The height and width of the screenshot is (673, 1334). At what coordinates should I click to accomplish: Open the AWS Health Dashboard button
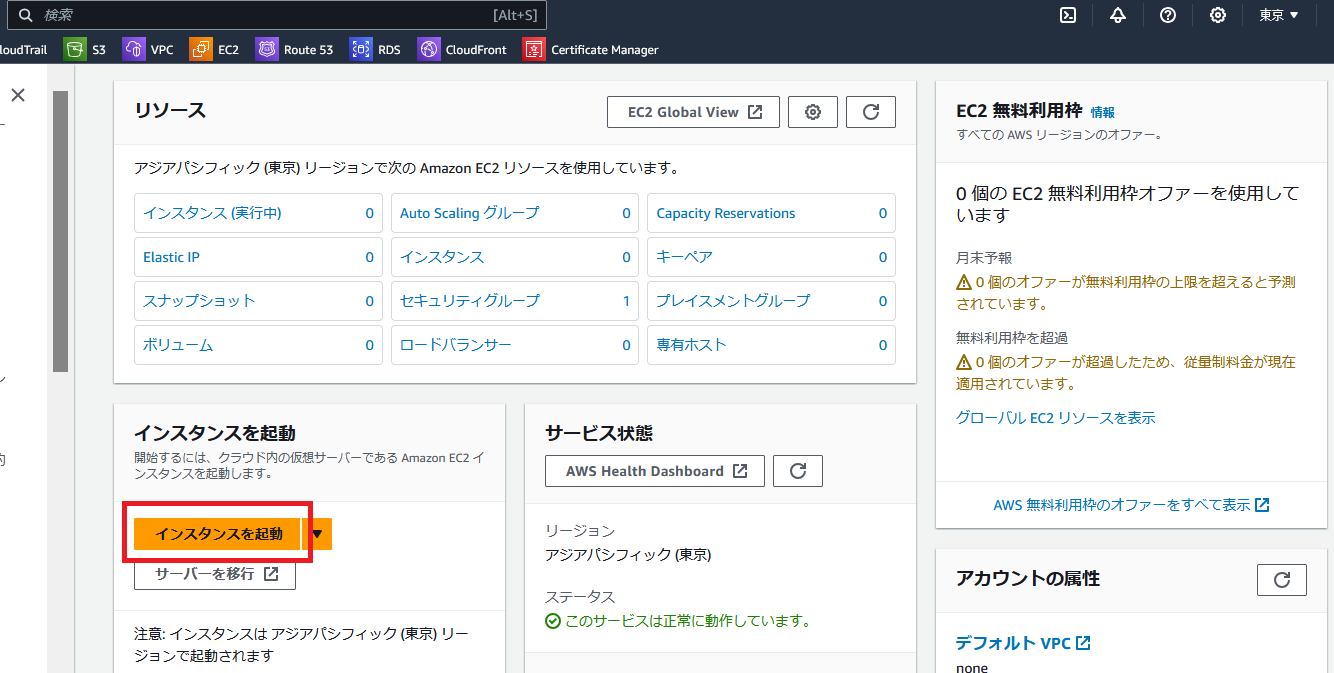click(x=655, y=471)
